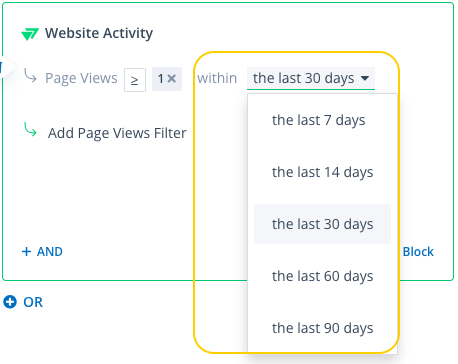This screenshot has height=364, width=458.
Task: Click the blue plus circle icon beside OR
Action: coord(10,302)
